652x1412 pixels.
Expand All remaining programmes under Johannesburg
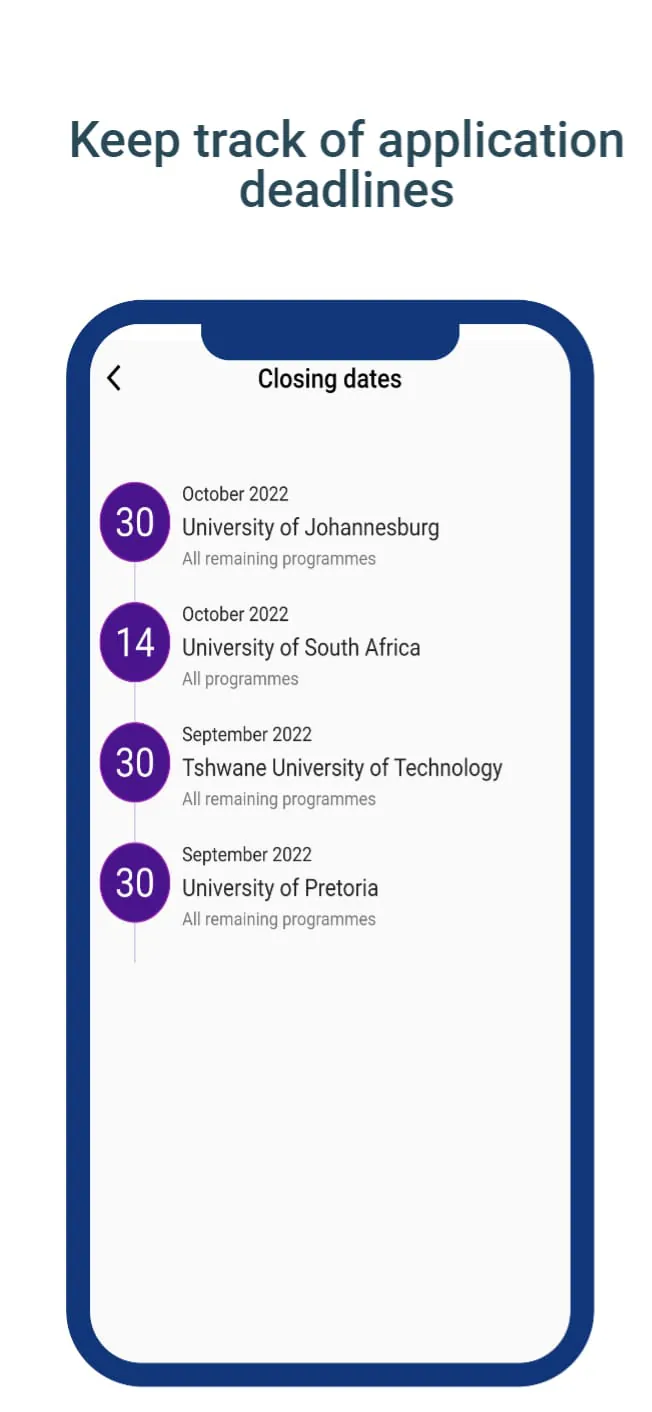tap(278, 558)
